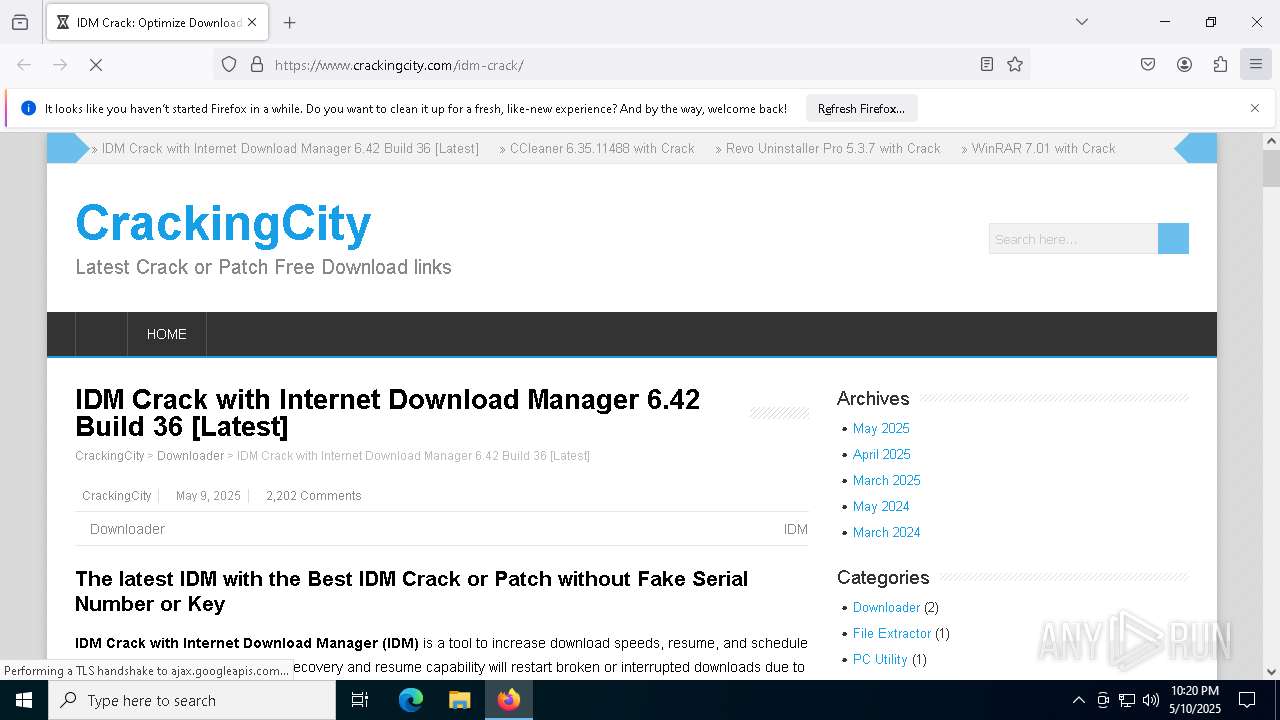1280x720 pixels.
Task: Click CrackingCity breadcrumb link
Action: tap(110, 456)
